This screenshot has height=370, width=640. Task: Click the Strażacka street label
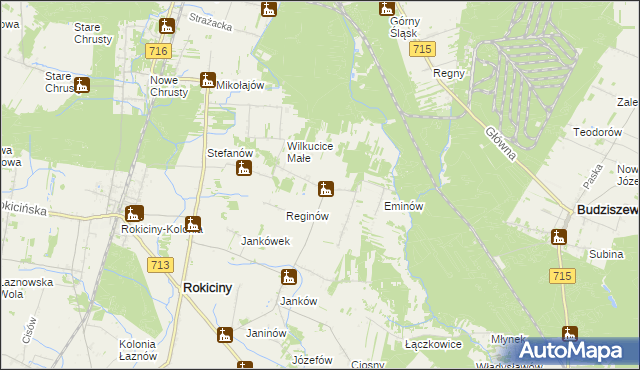point(211,22)
